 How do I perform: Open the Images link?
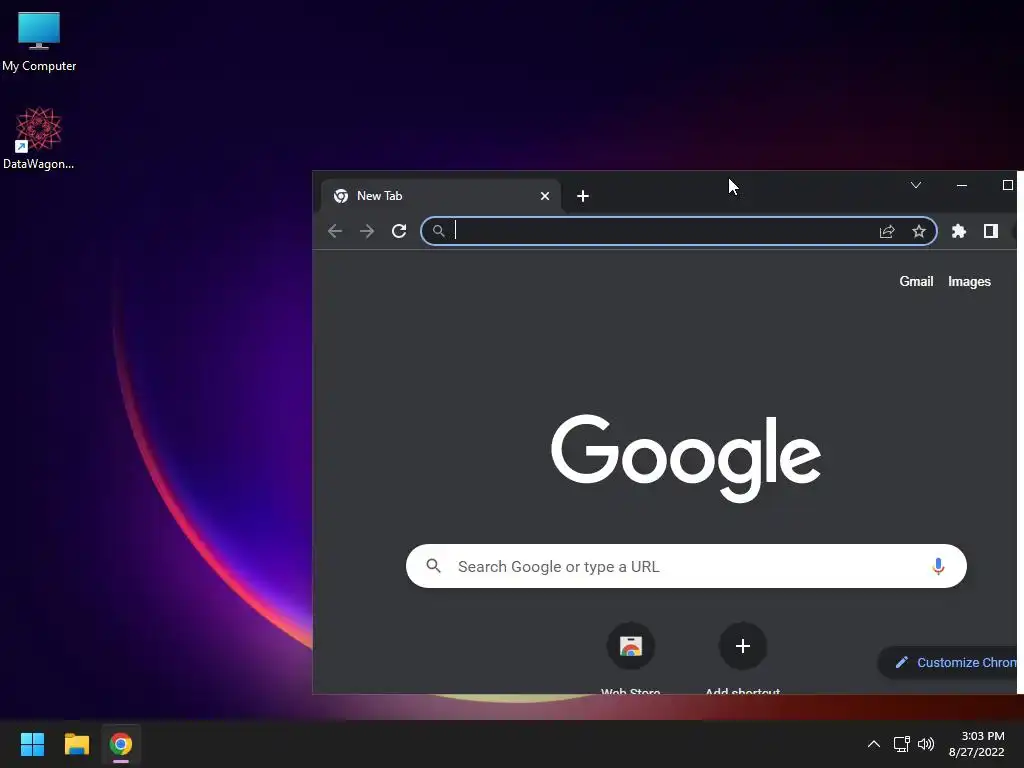tap(969, 281)
